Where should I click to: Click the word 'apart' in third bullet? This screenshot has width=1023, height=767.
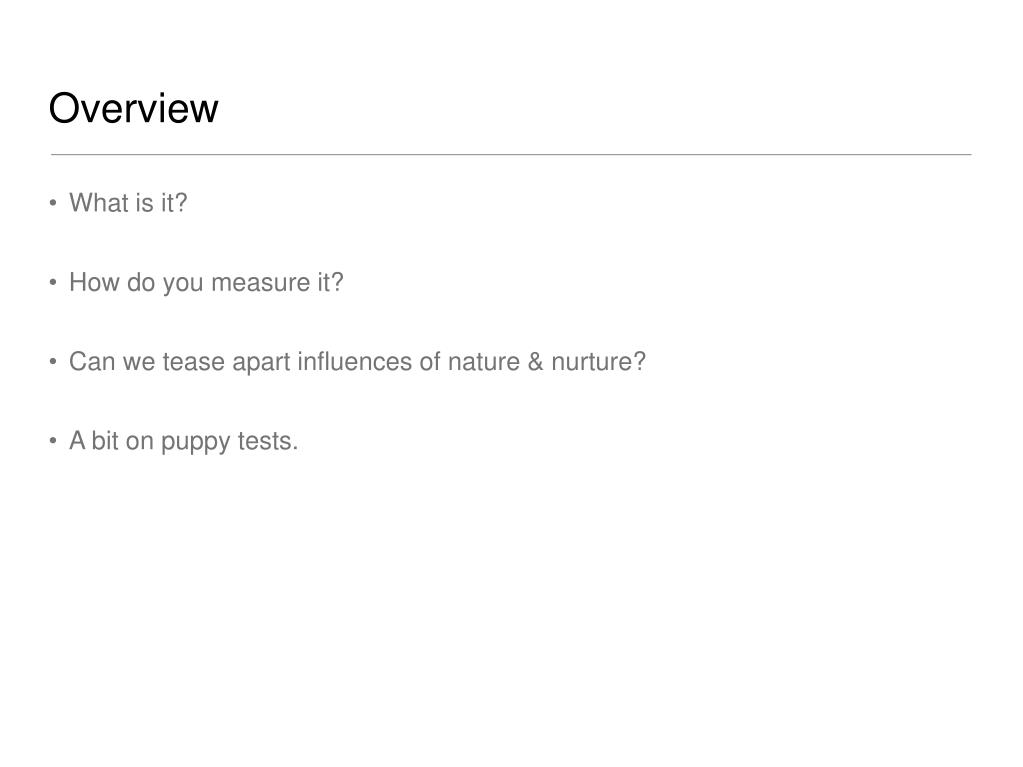click(262, 363)
